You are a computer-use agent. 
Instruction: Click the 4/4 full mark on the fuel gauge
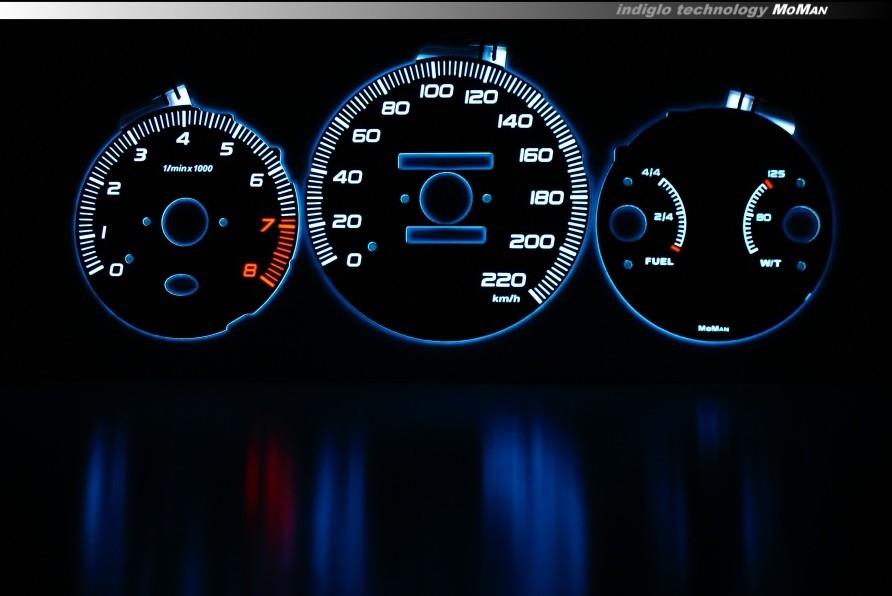pyautogui.click(x=651, y=173)
